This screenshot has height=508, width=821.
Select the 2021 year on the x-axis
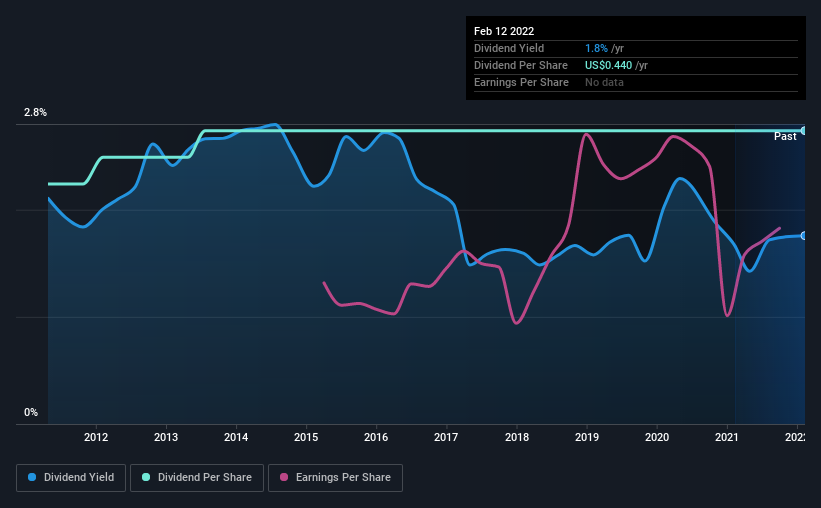click(x=727, y=437)
